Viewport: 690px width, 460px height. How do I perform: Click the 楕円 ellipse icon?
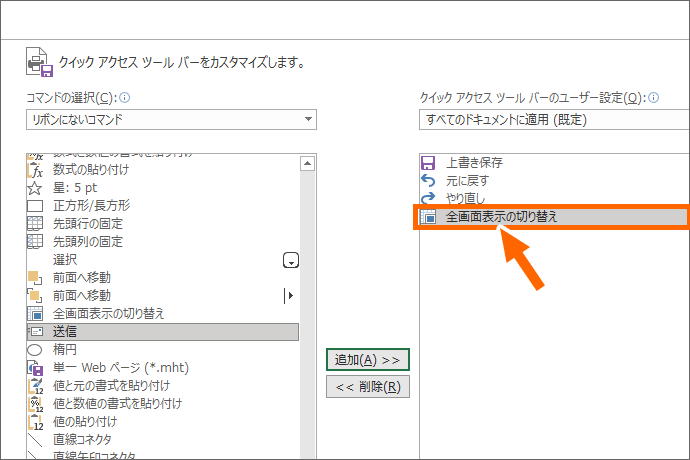pyautogui.click(x=35, y=350)
